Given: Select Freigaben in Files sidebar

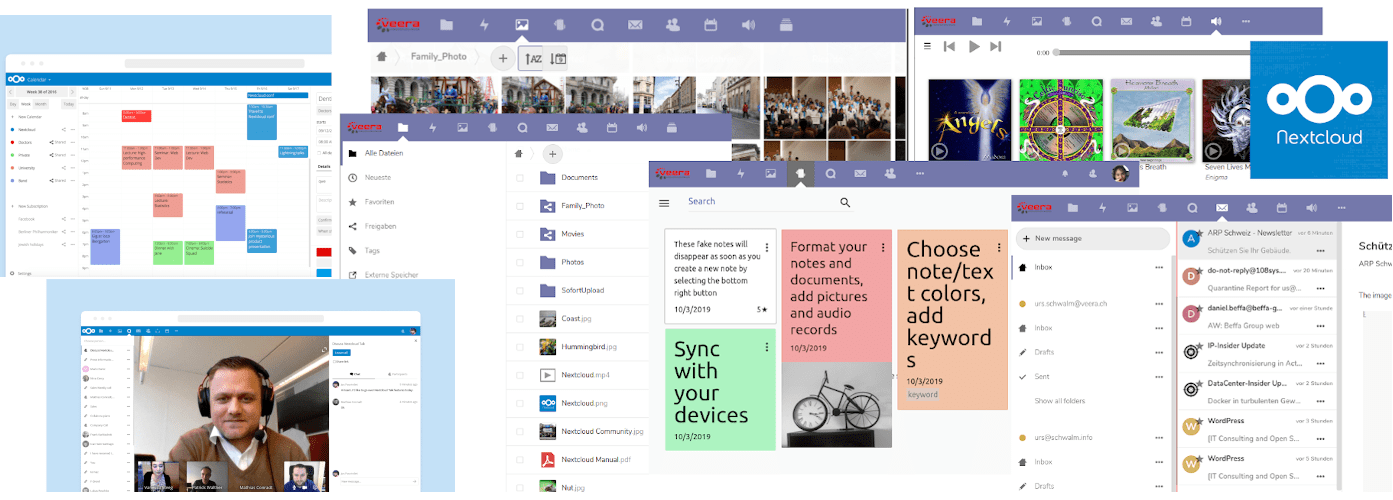Looking at the screenshot, I should tap(381, 226).
